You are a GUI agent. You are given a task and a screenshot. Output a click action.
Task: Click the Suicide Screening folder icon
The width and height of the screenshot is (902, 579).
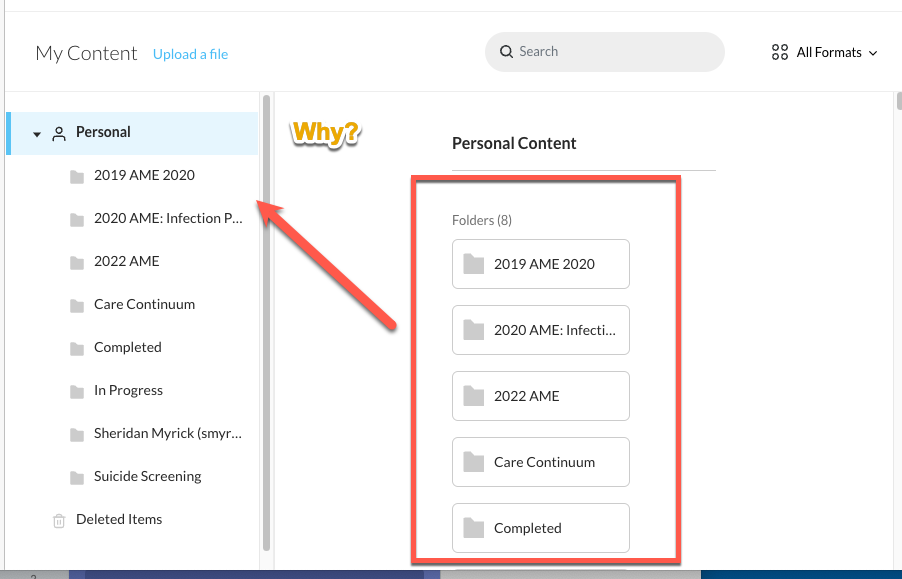point(77,477)
